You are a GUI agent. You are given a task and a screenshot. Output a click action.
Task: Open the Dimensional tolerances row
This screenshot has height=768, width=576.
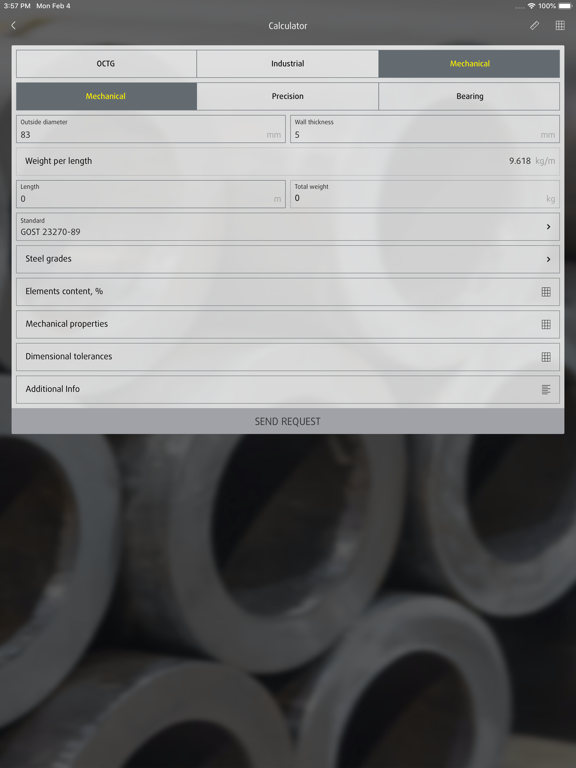(288, 357)
